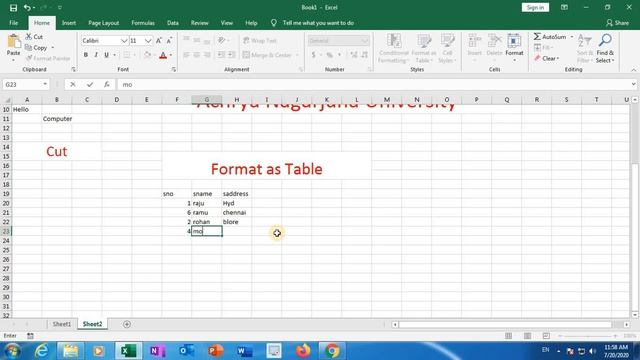Click the red Font Color A icon

[163, 55]
